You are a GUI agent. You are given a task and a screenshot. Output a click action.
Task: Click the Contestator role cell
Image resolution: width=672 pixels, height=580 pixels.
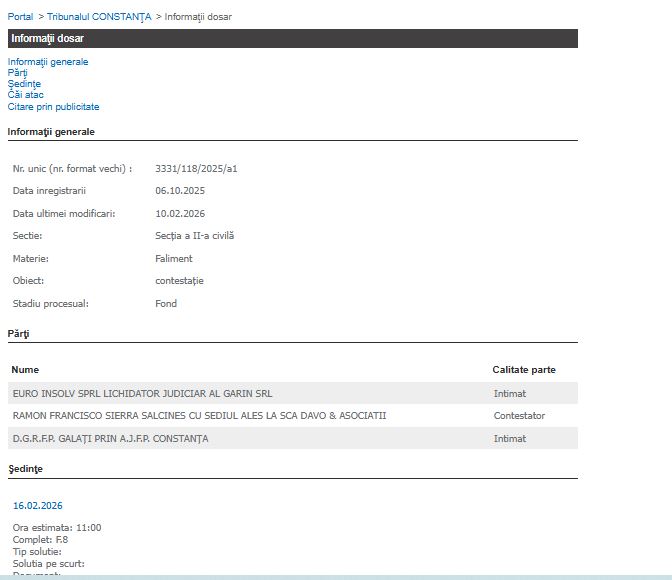coord(519,416)
